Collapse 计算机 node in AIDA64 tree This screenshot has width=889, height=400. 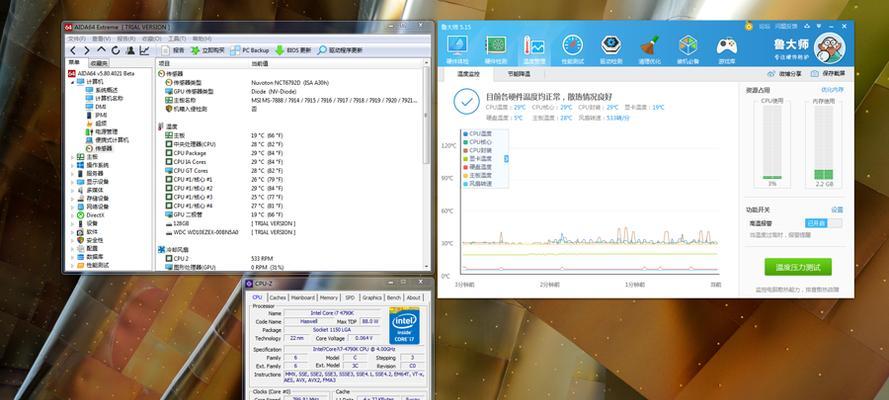(x=73, y=82)
